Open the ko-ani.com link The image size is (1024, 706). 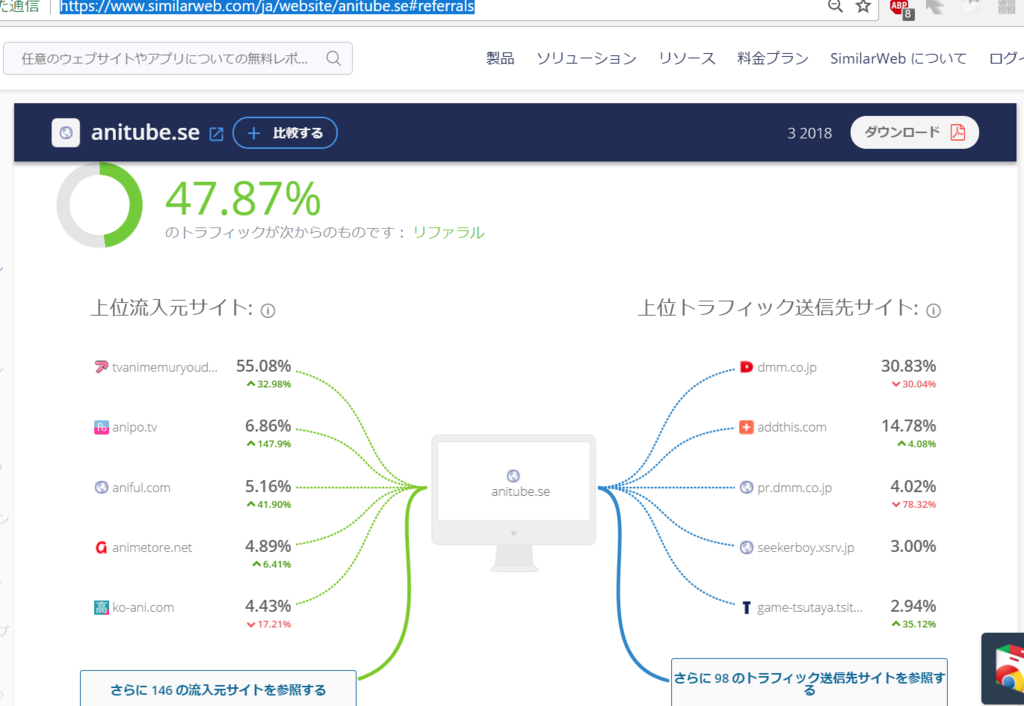point(143,607)
